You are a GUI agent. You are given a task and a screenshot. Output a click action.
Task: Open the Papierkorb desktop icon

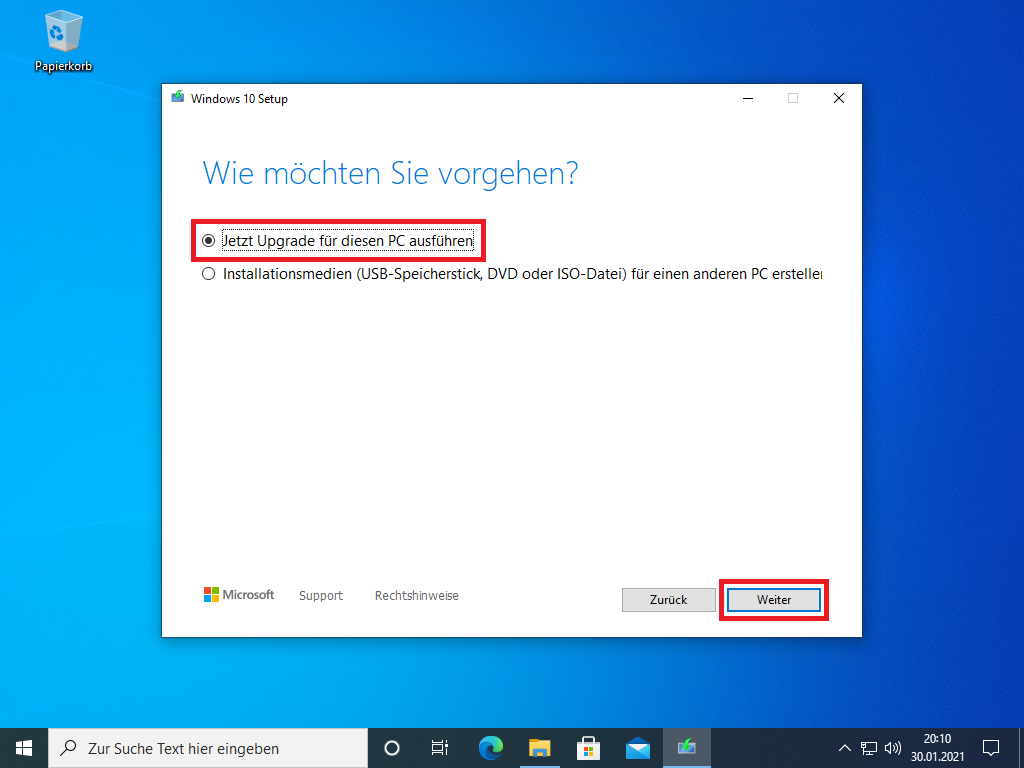pyautogui.click(x=63, y=40)
